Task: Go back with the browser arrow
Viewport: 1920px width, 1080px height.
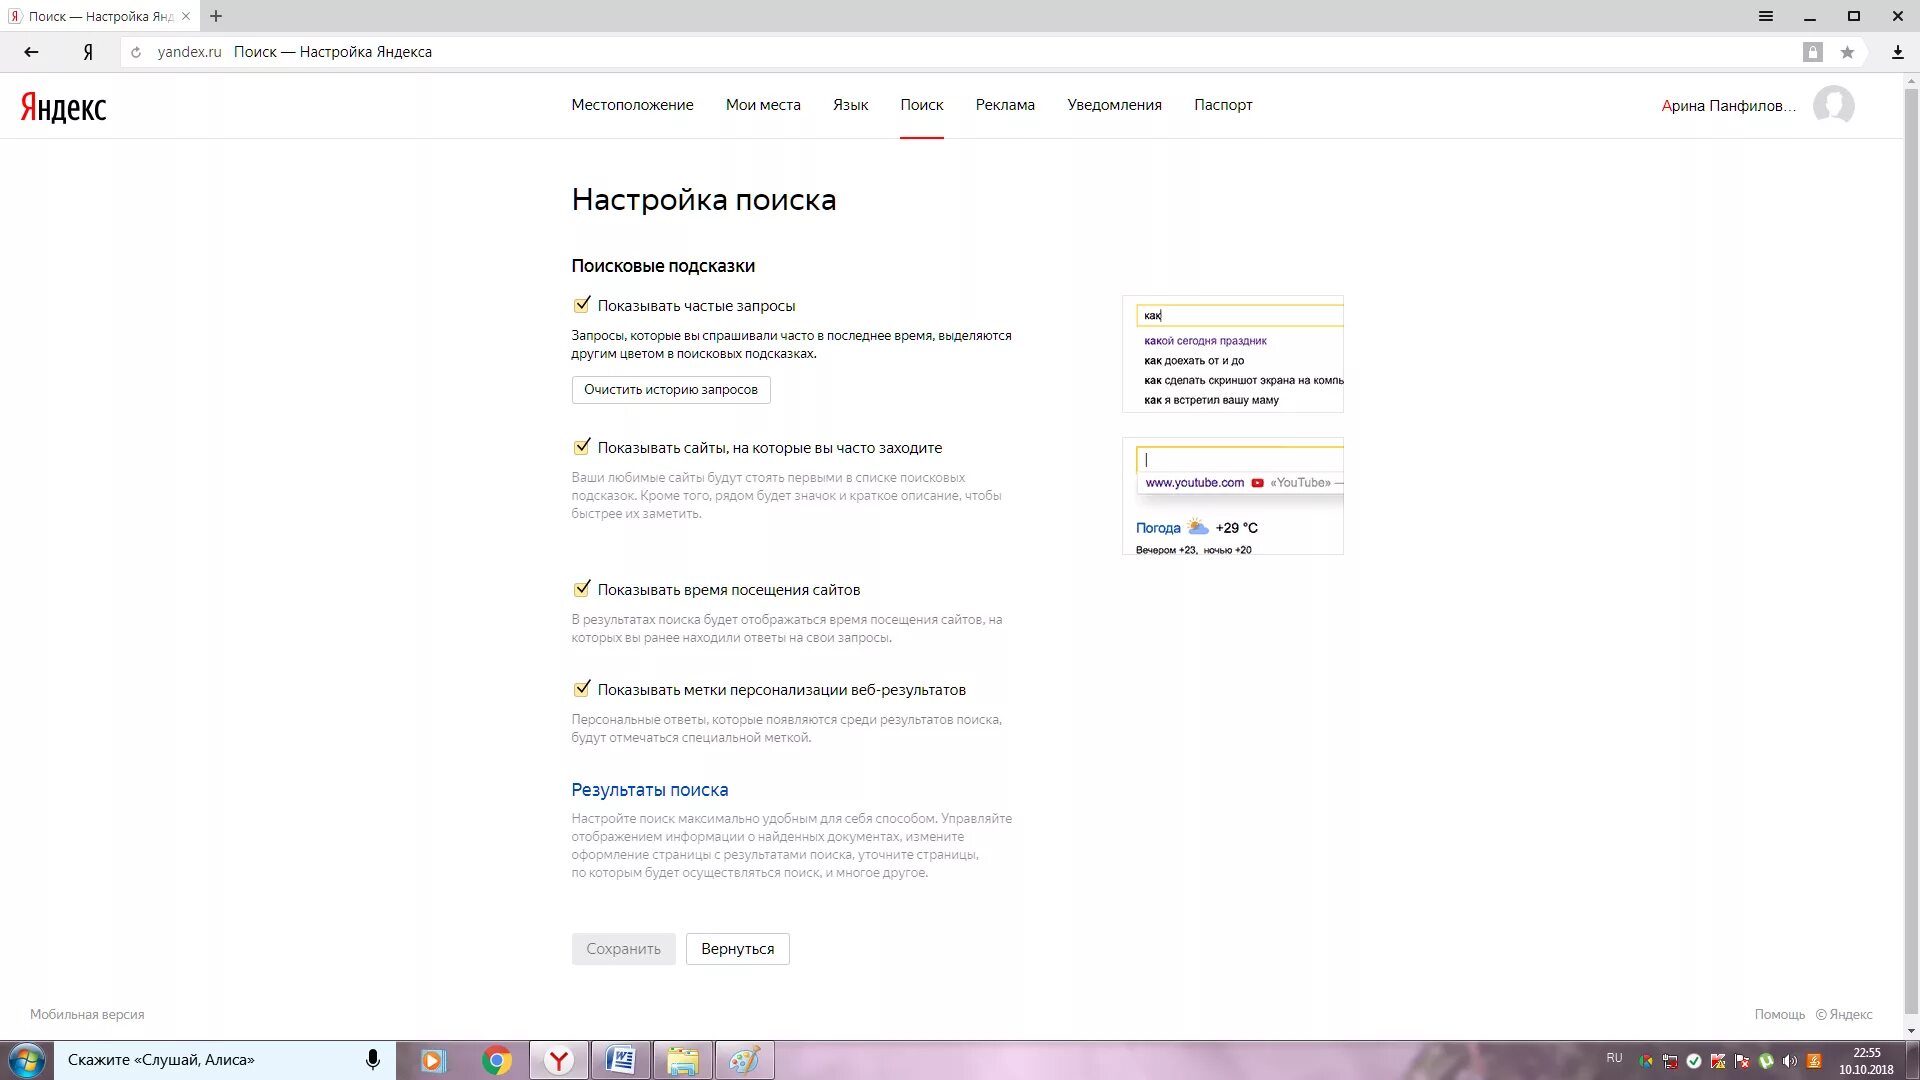Action: pyautogui.click(x=31, y=52)
